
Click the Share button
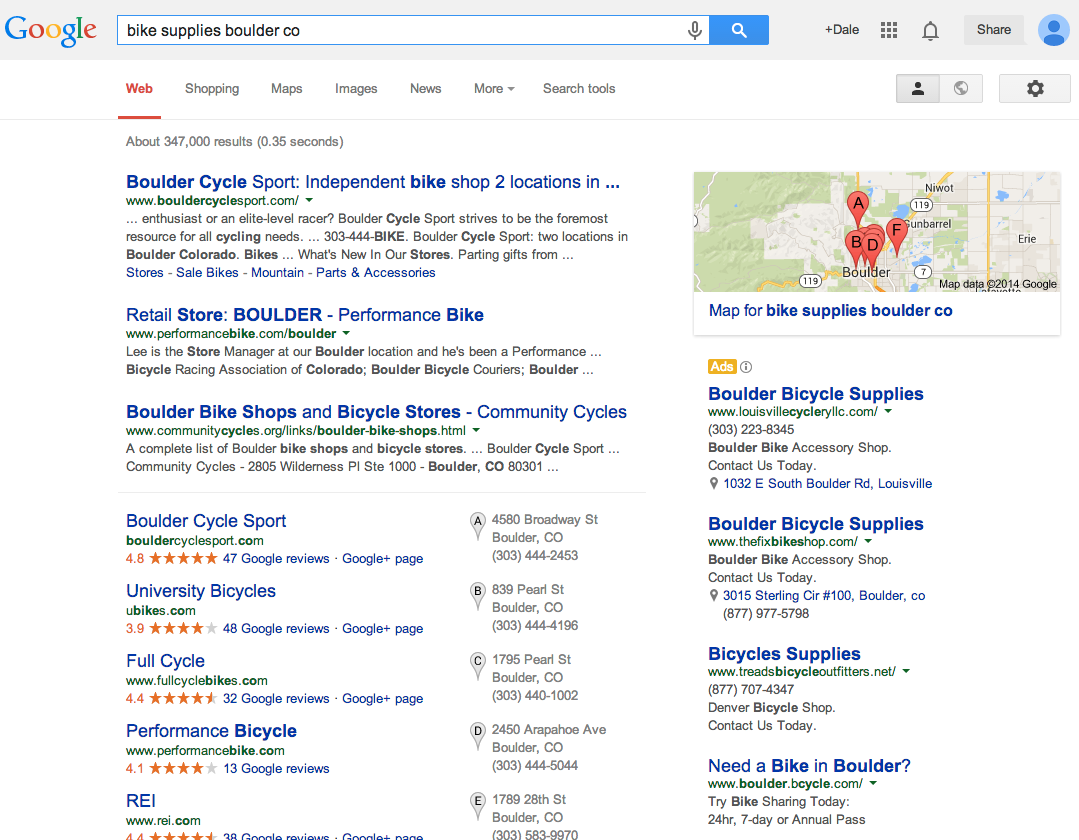tap(994, 30)
